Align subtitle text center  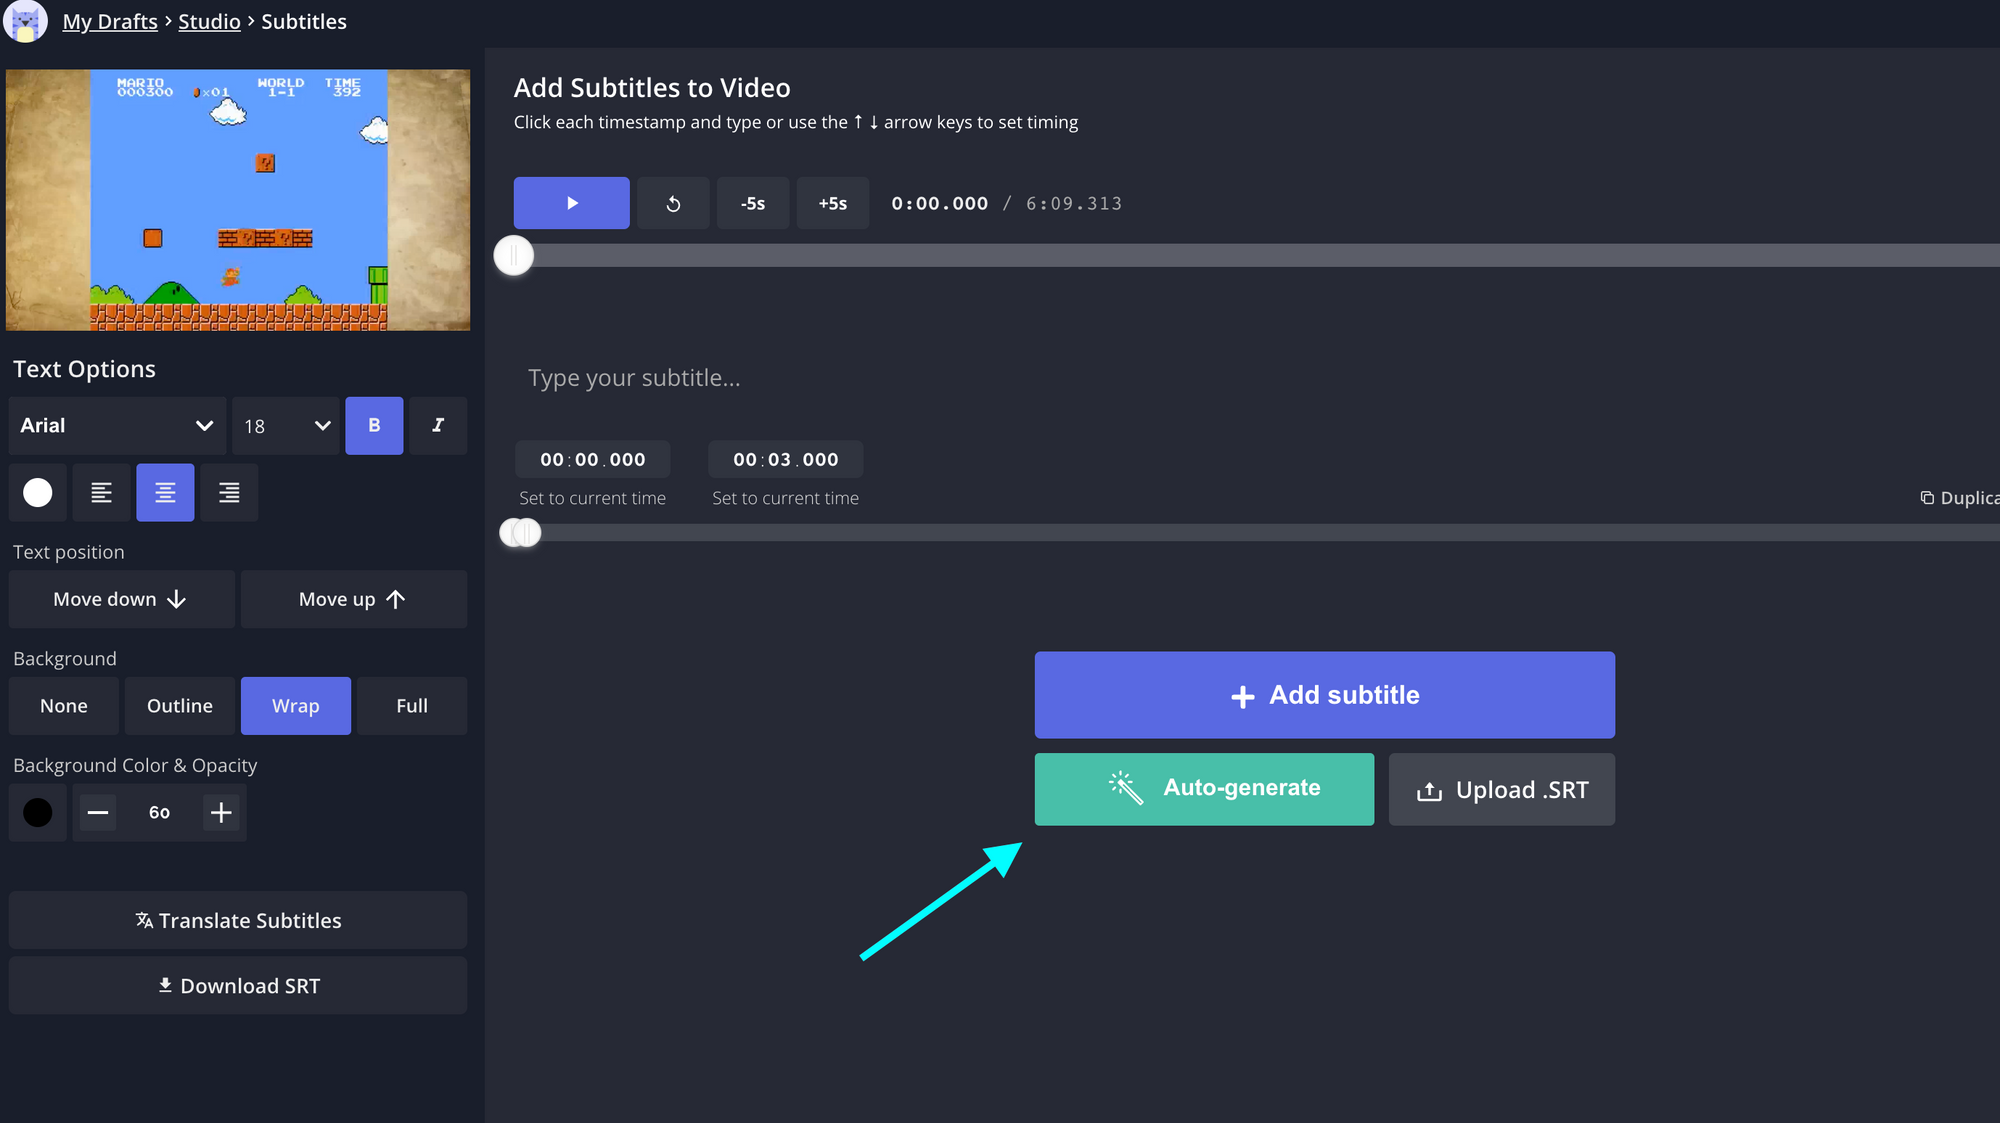tap(165, 492)
